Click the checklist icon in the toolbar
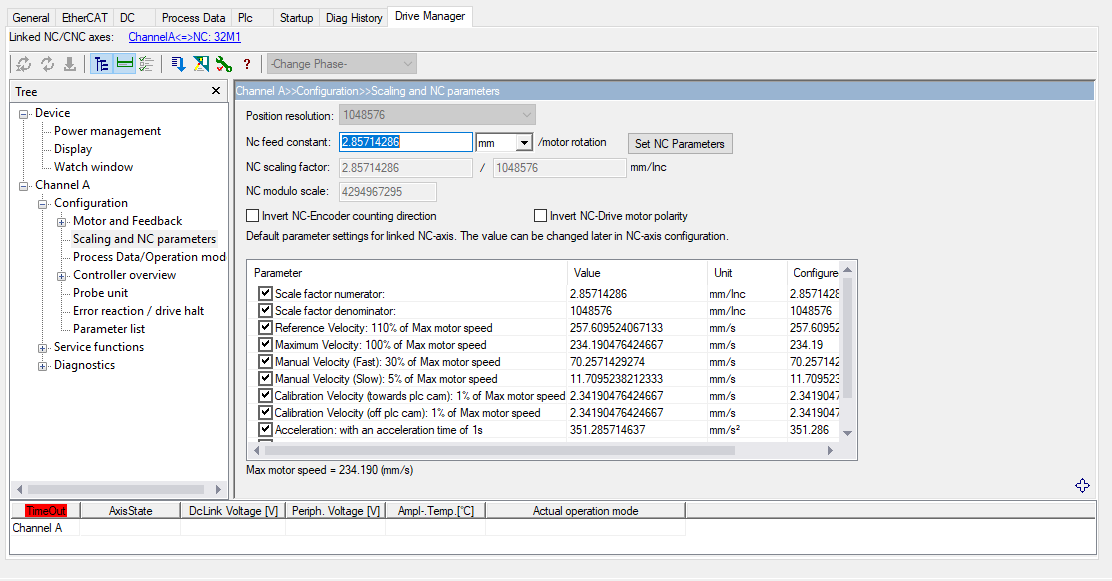The height and width of the screenshot is (581, 1112). 146,64
